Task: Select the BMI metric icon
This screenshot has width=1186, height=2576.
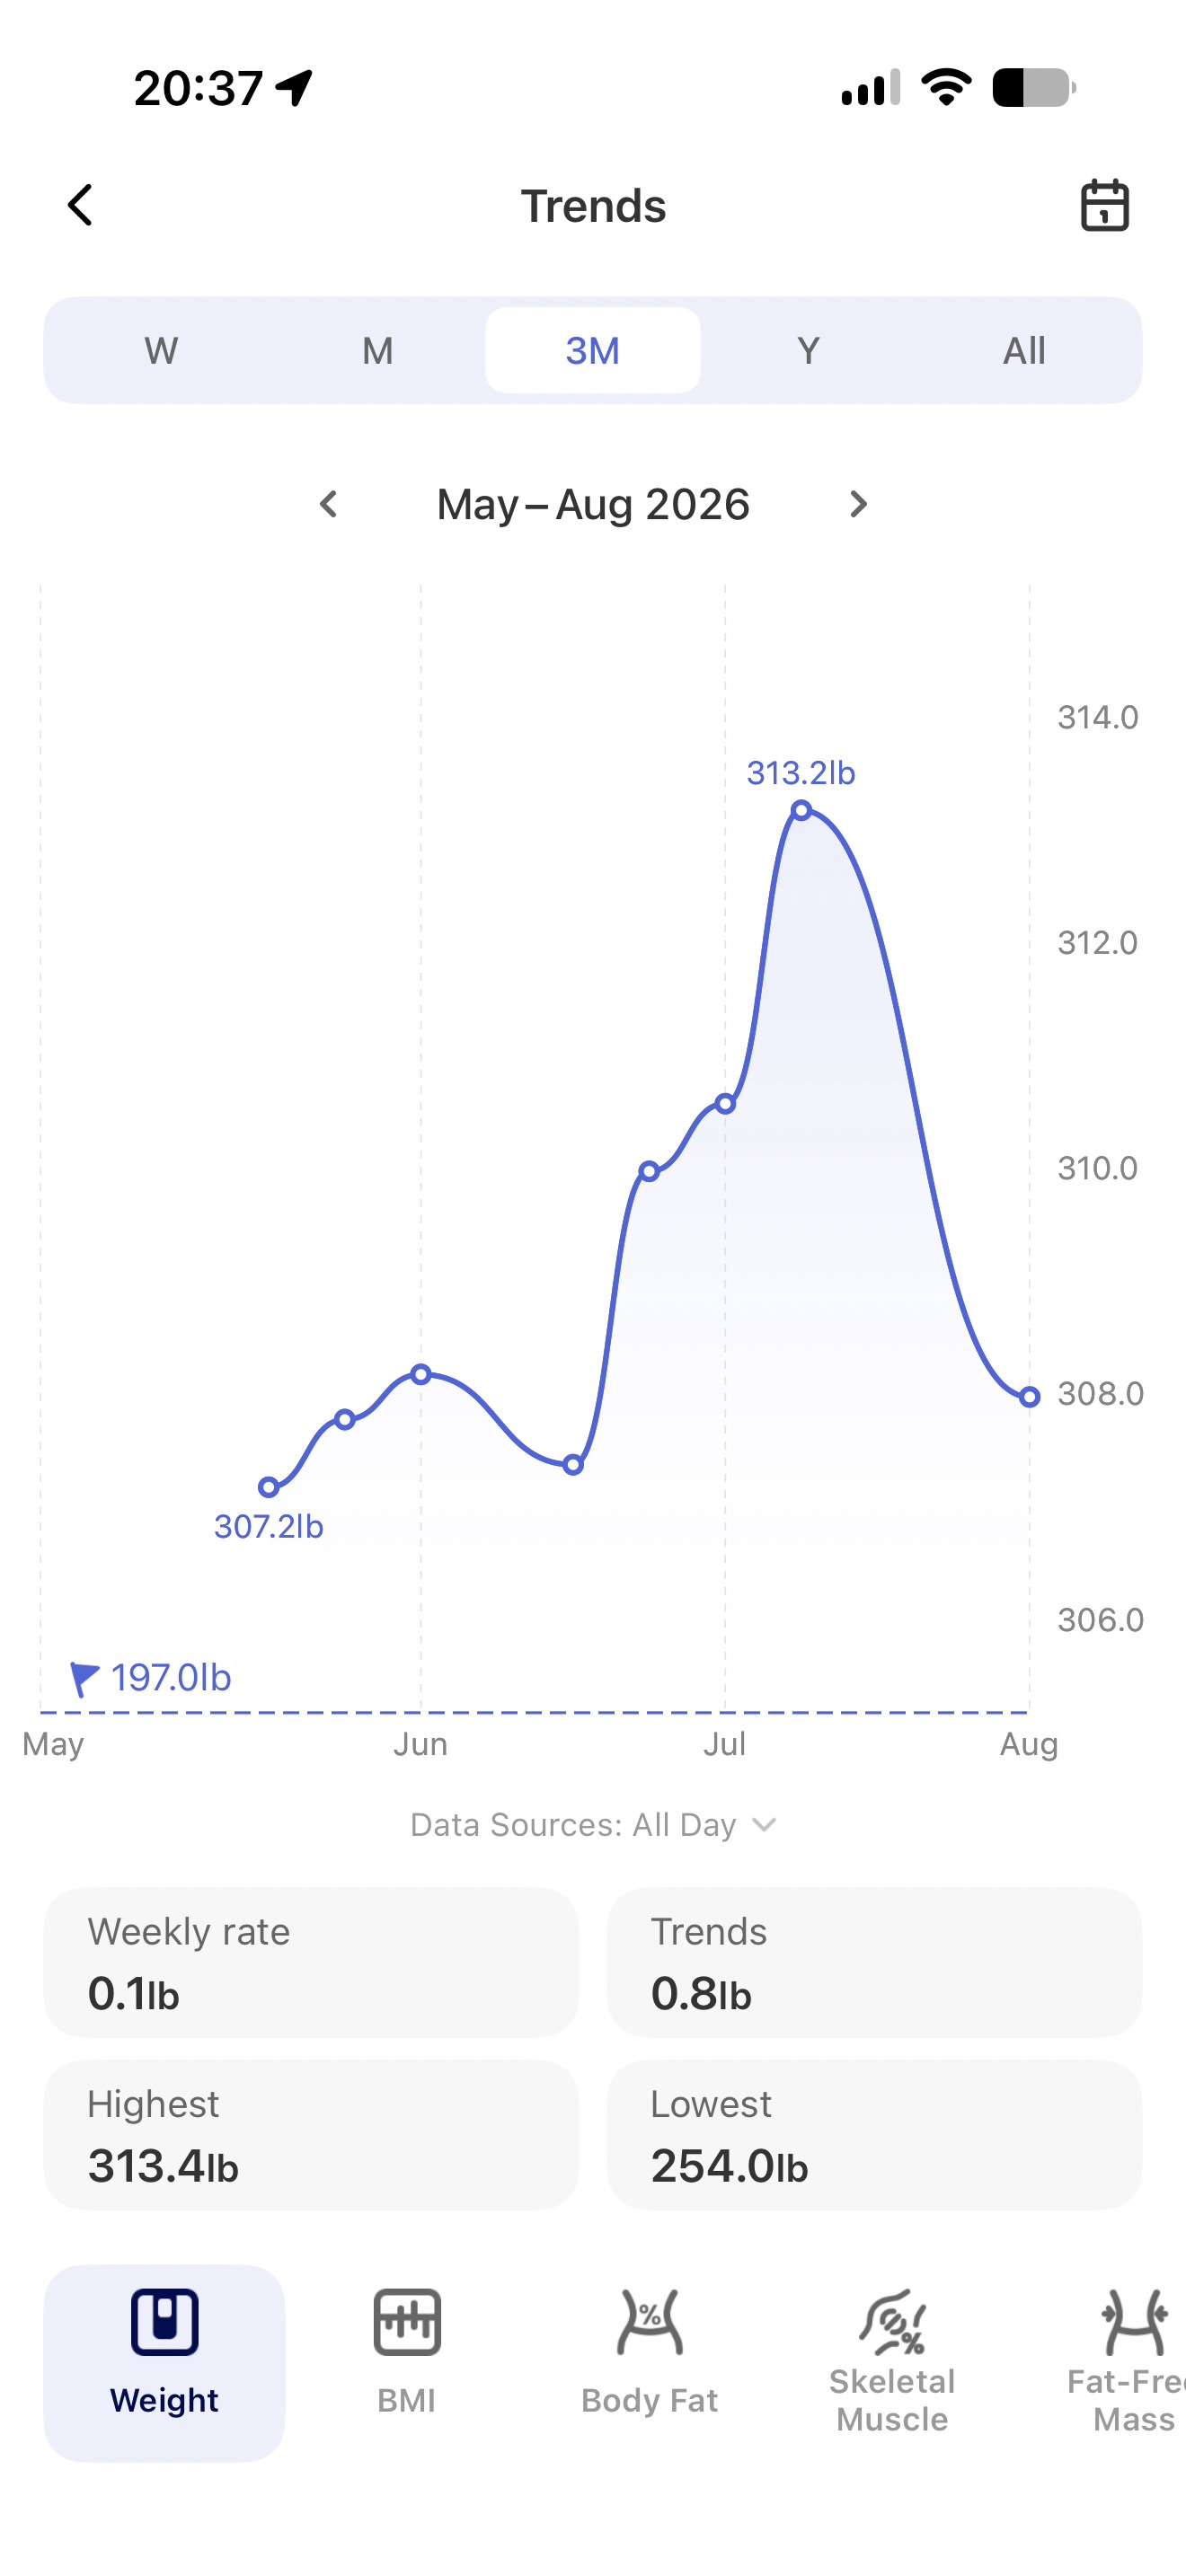Action: (x=407, y=2322)
